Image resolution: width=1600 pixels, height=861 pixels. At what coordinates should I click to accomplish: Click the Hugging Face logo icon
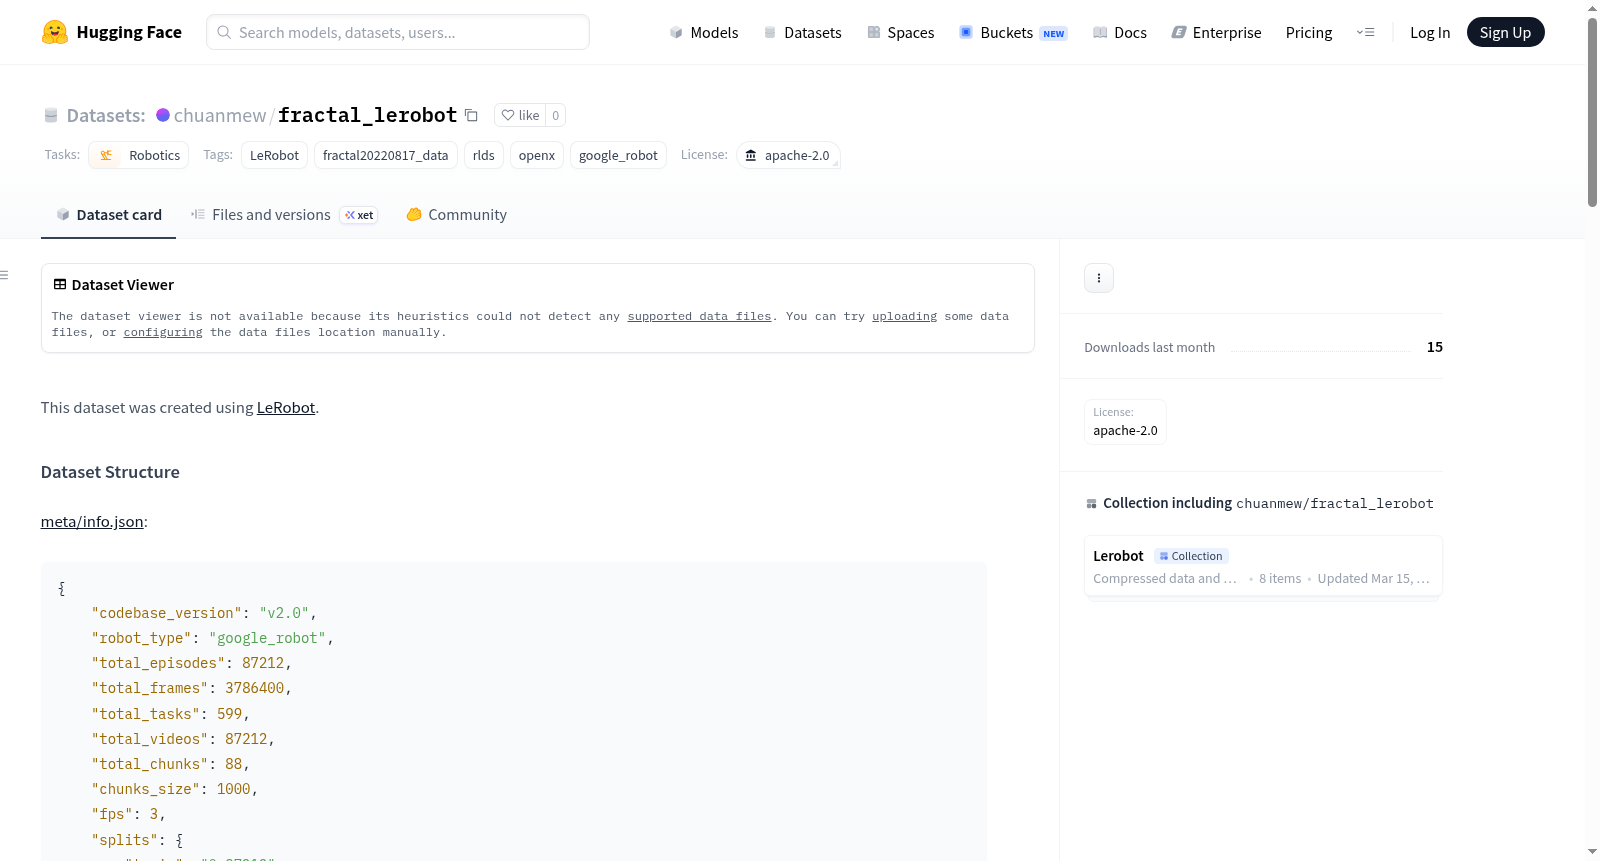click(x=55, y=32)
